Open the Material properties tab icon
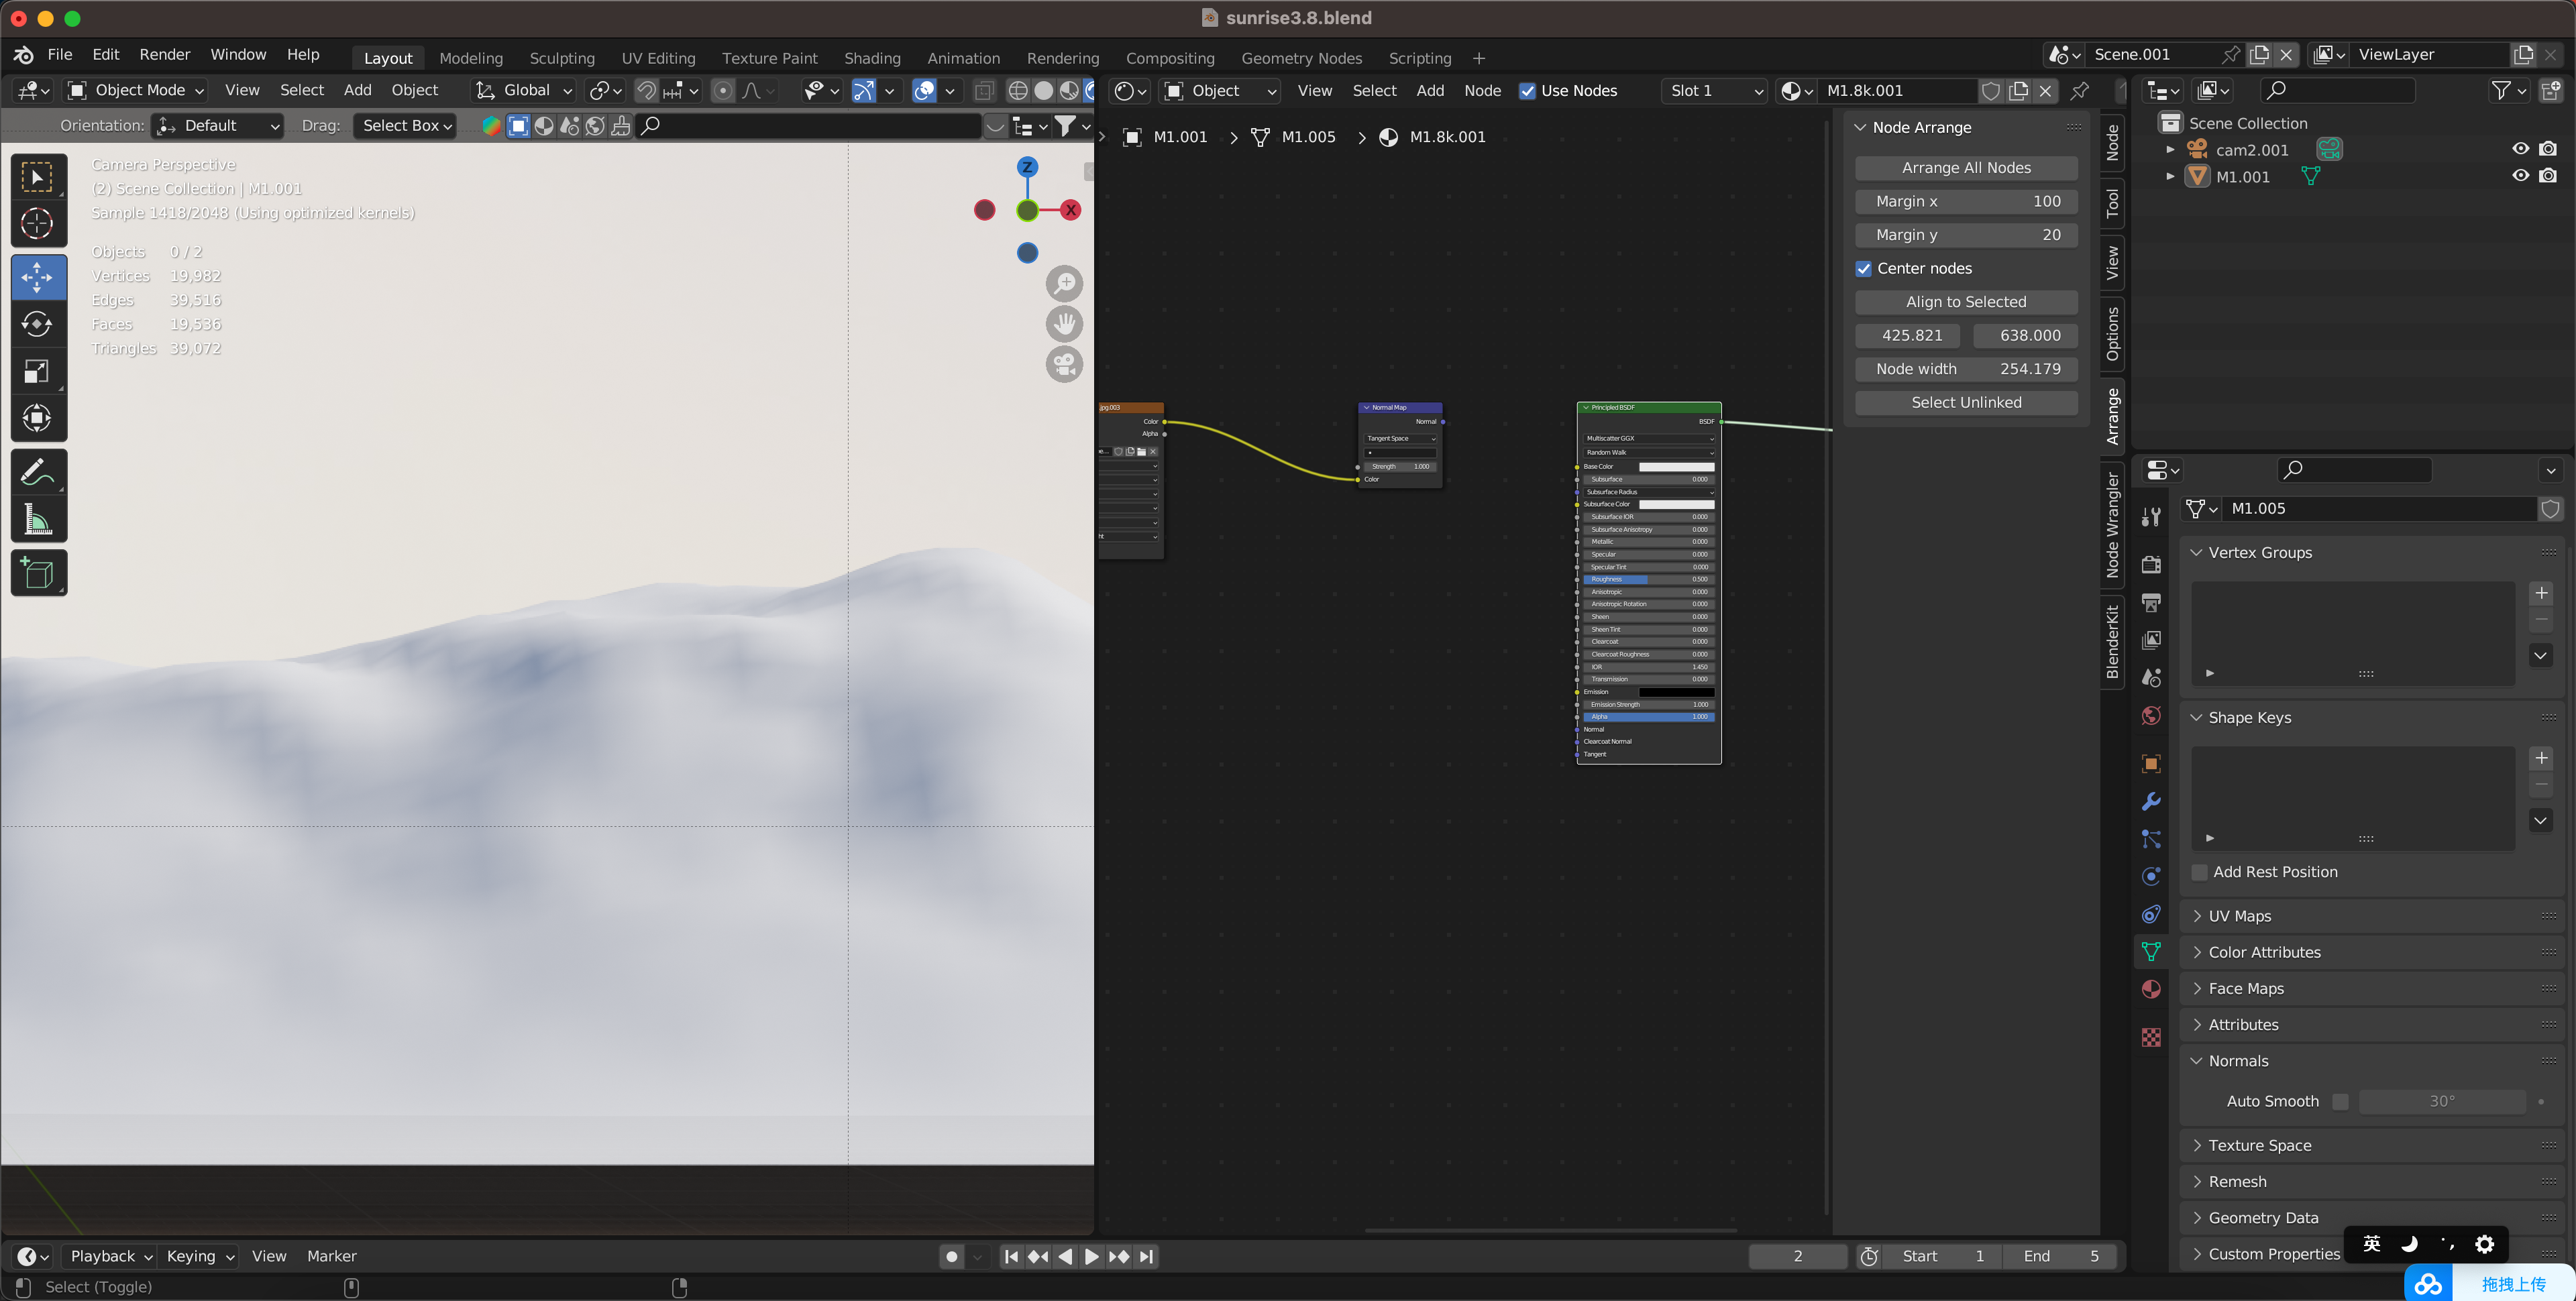This screenshot has height=1301, width=2576. point(2151,989)
